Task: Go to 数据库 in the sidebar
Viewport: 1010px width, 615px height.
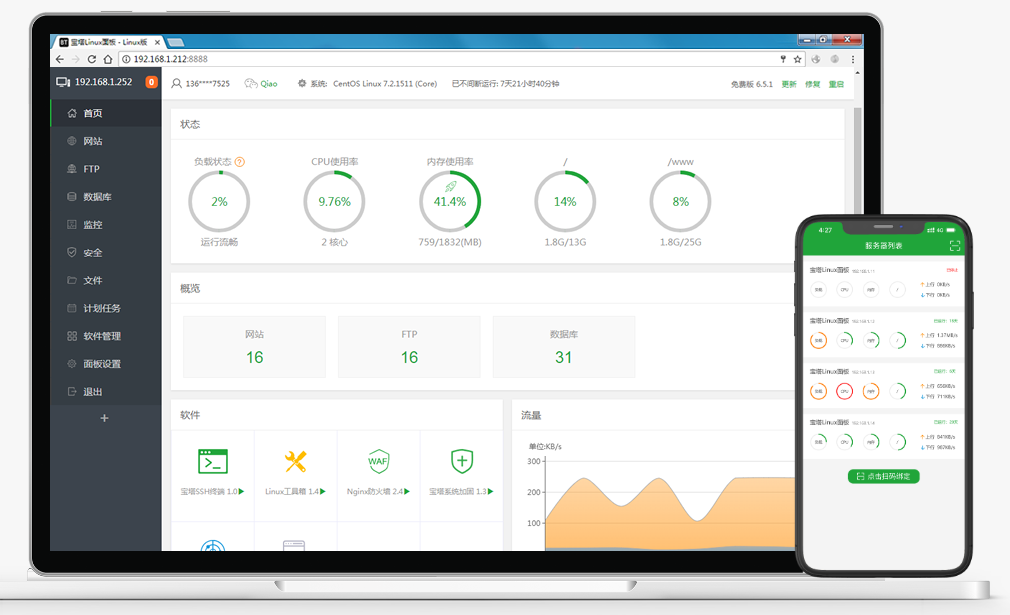Action: click(97, 197)
